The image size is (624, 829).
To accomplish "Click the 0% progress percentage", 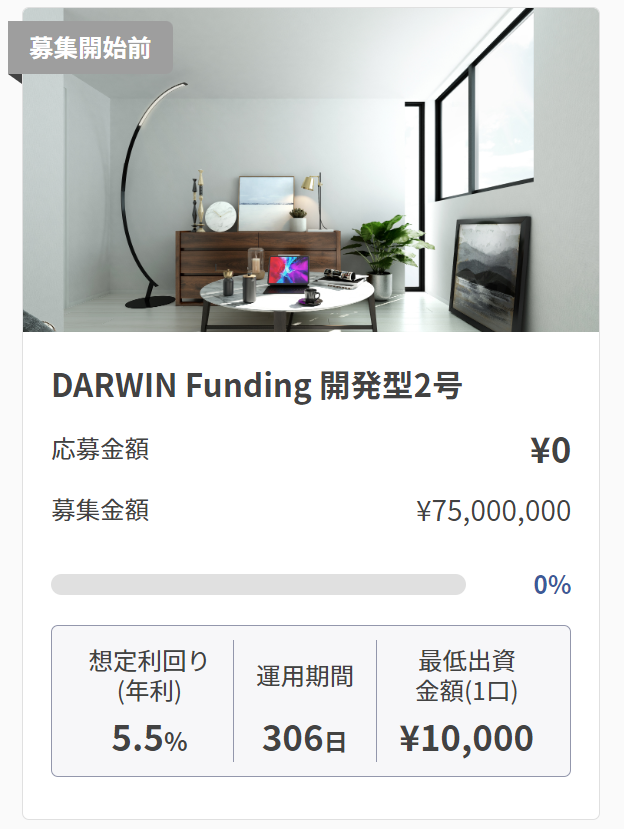I will point(552,585).
